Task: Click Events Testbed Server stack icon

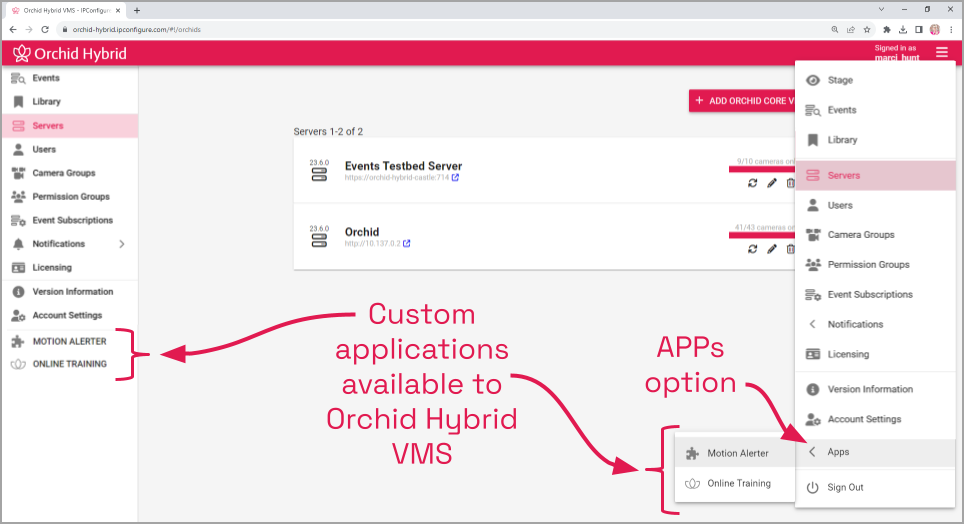Action: tap(319, 174)
